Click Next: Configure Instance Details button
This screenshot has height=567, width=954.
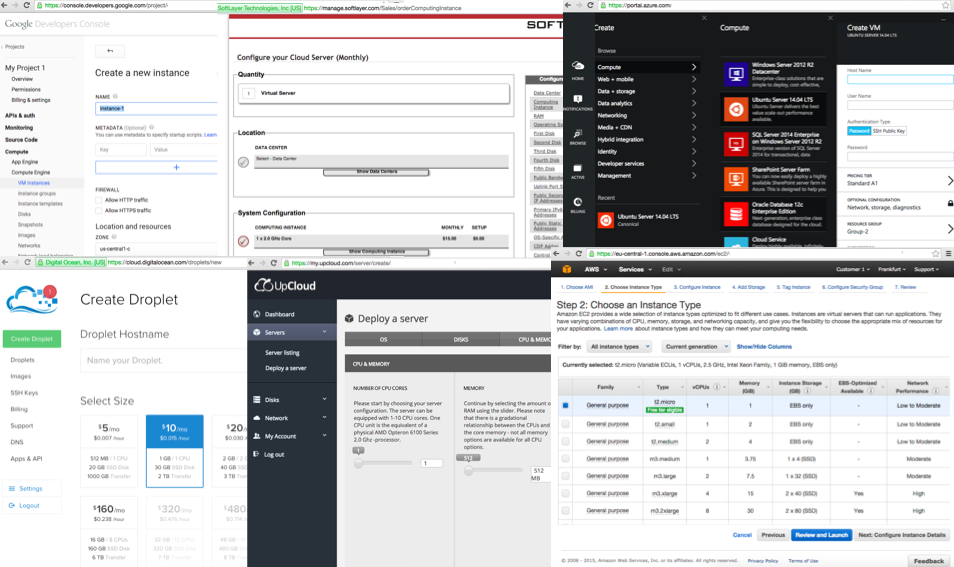(x=902, y=535)
